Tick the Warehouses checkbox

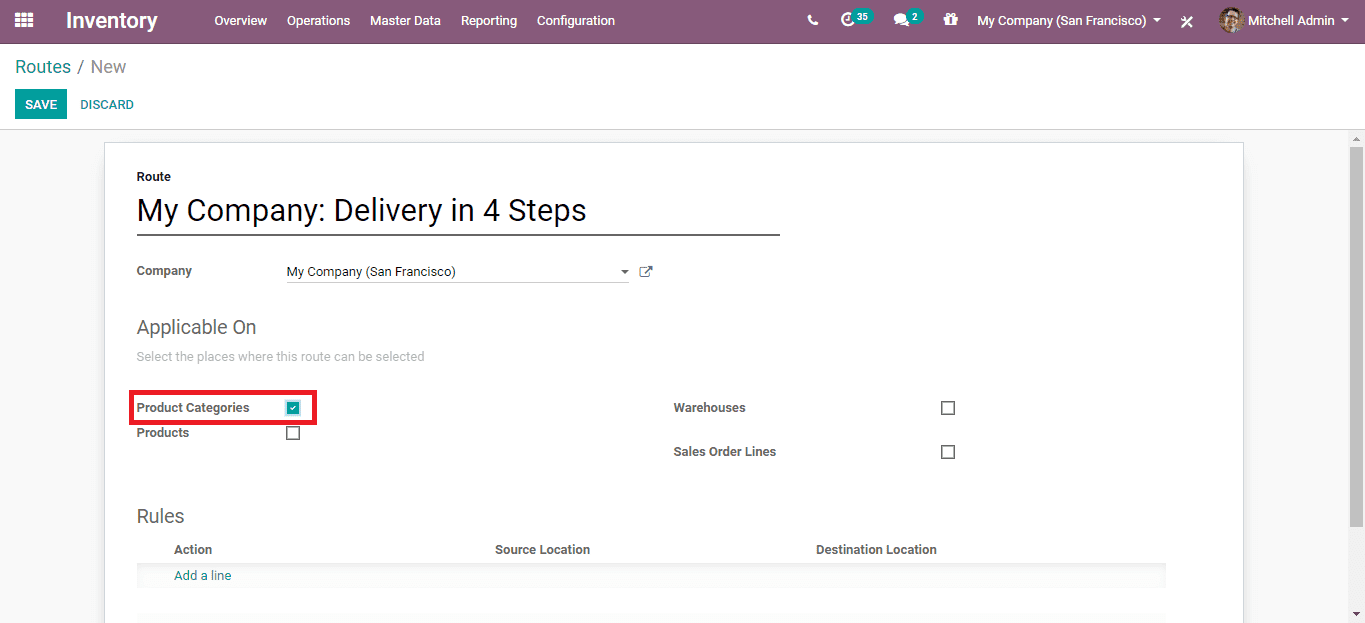(948, 408)
